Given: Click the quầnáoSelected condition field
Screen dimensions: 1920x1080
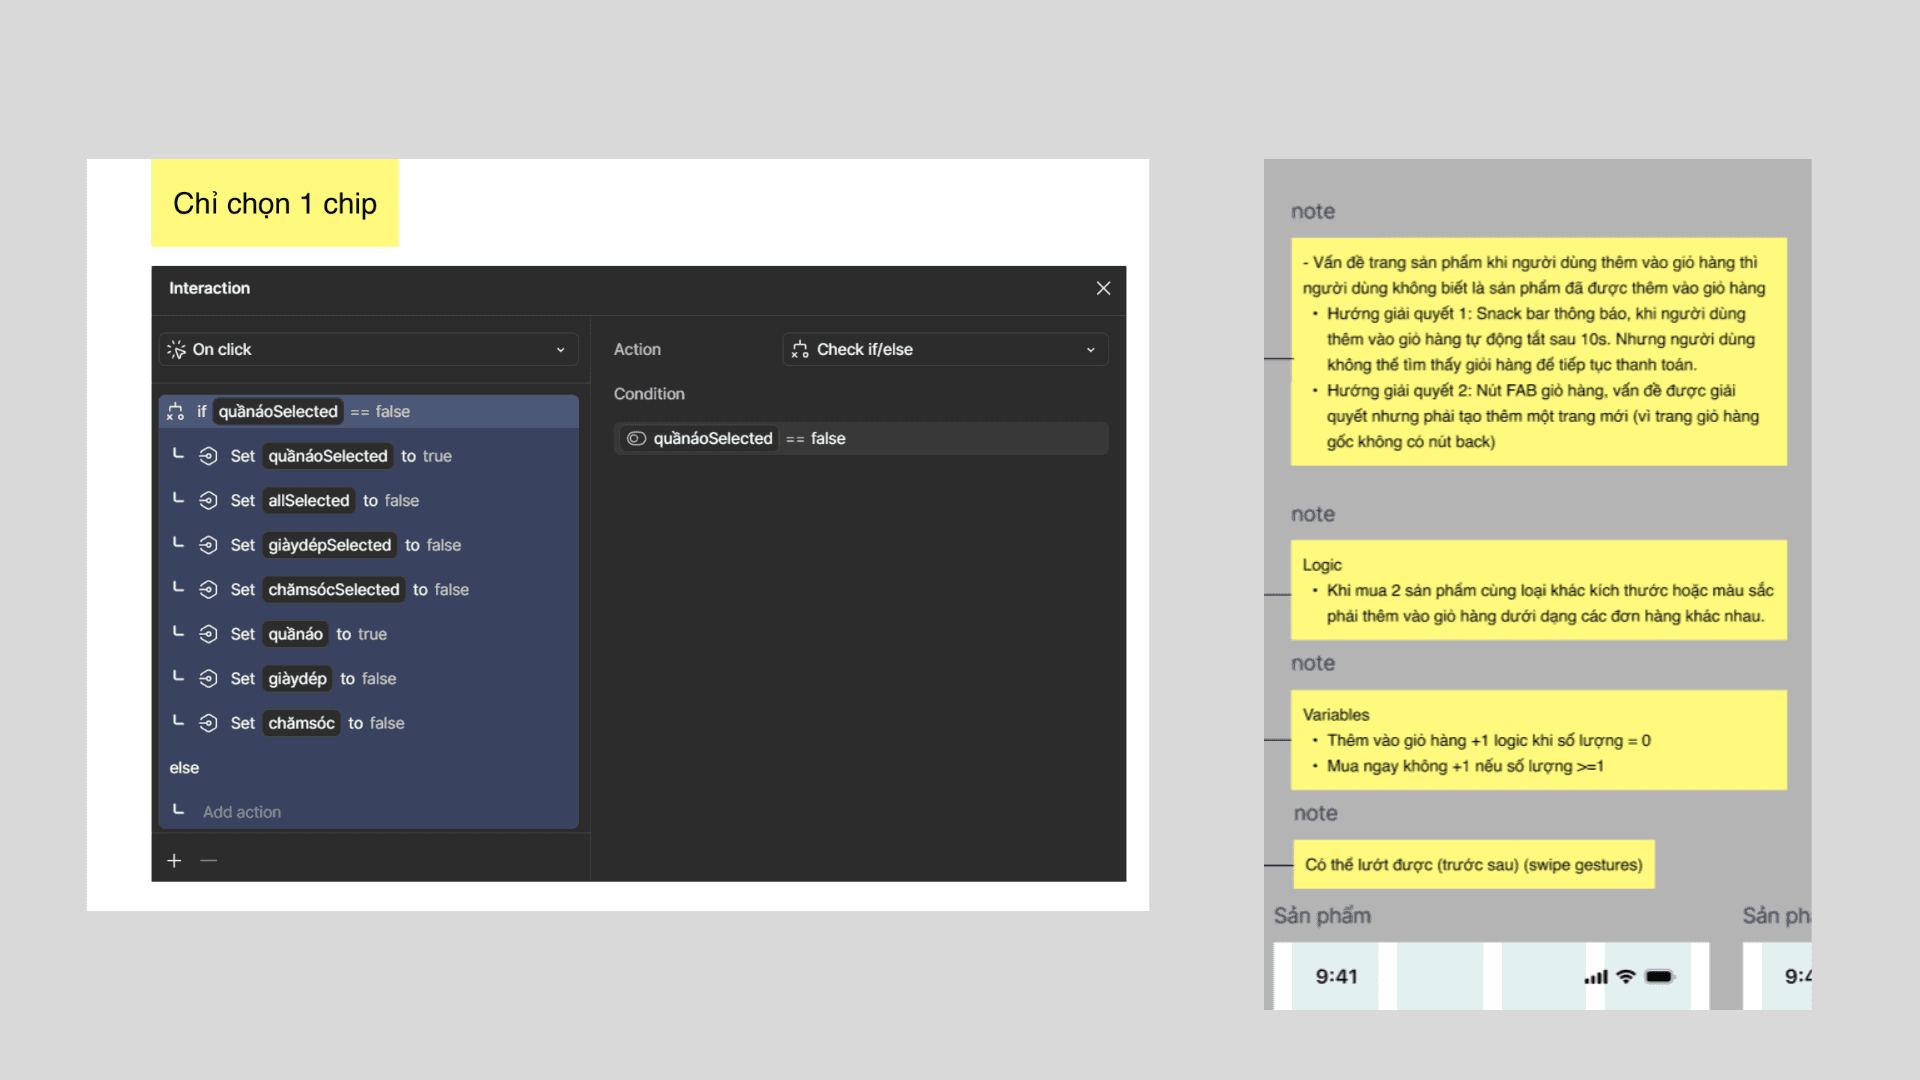Looking at the screenshot, I should [860, 438].
